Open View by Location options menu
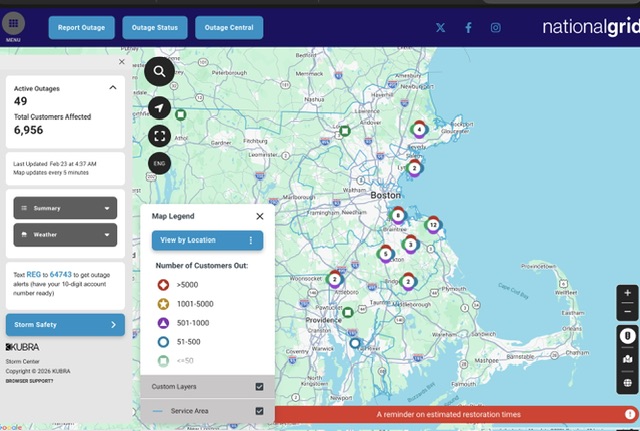 click(x=251, y=240)
